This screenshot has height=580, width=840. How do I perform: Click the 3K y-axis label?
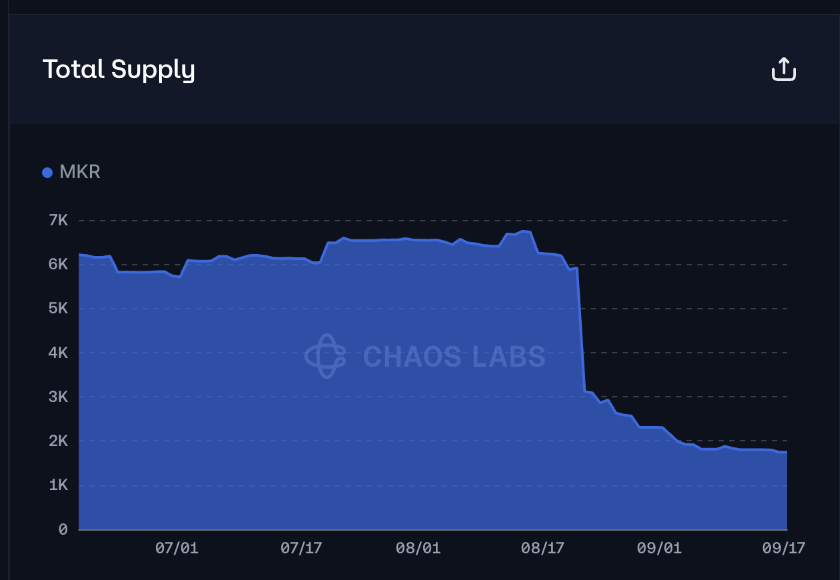57,396
